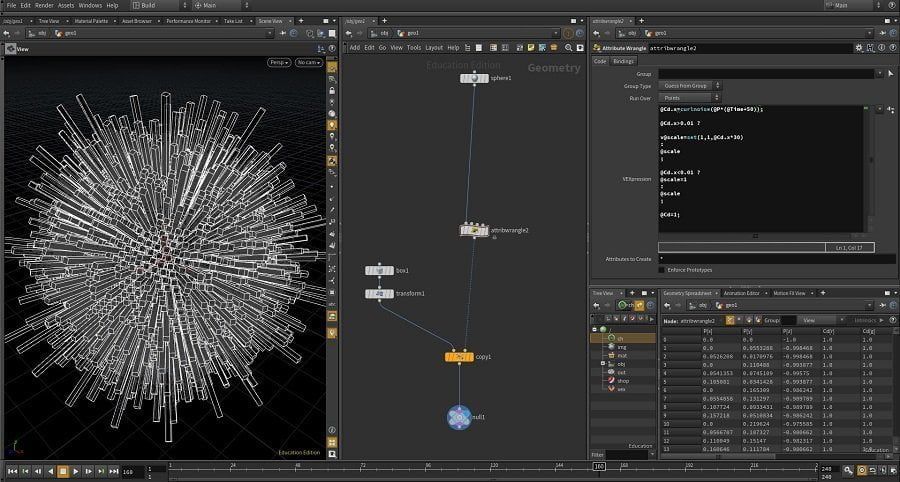
Task: Select the sphere1 node icon
Action: click(474, 78)
